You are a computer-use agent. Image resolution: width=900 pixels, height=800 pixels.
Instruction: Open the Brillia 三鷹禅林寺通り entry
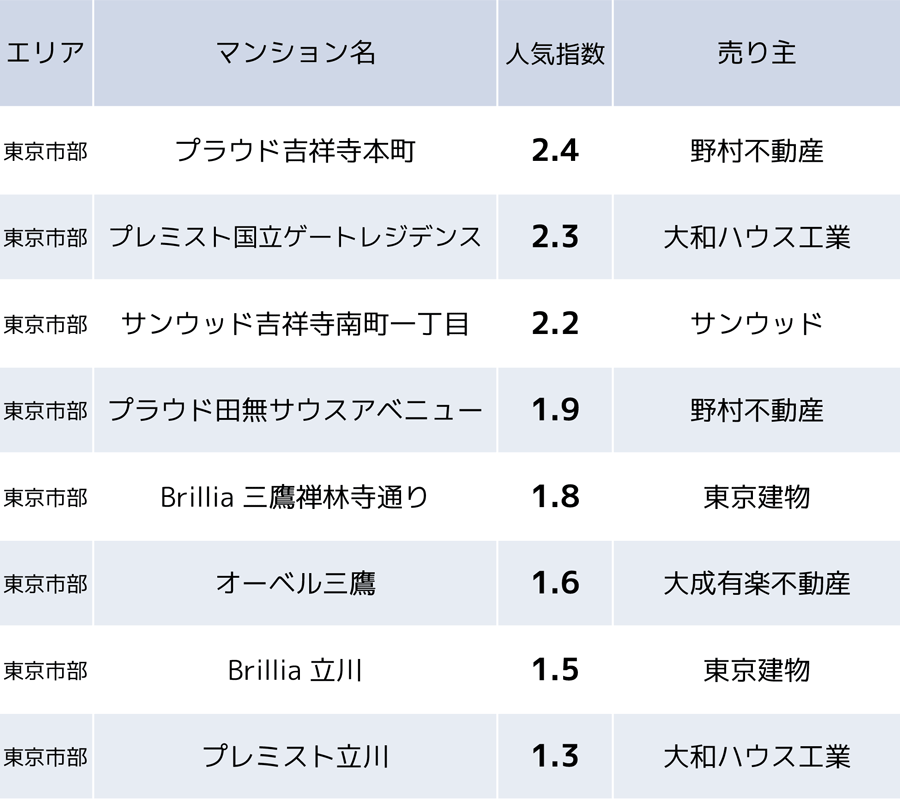tap(295, 497)
